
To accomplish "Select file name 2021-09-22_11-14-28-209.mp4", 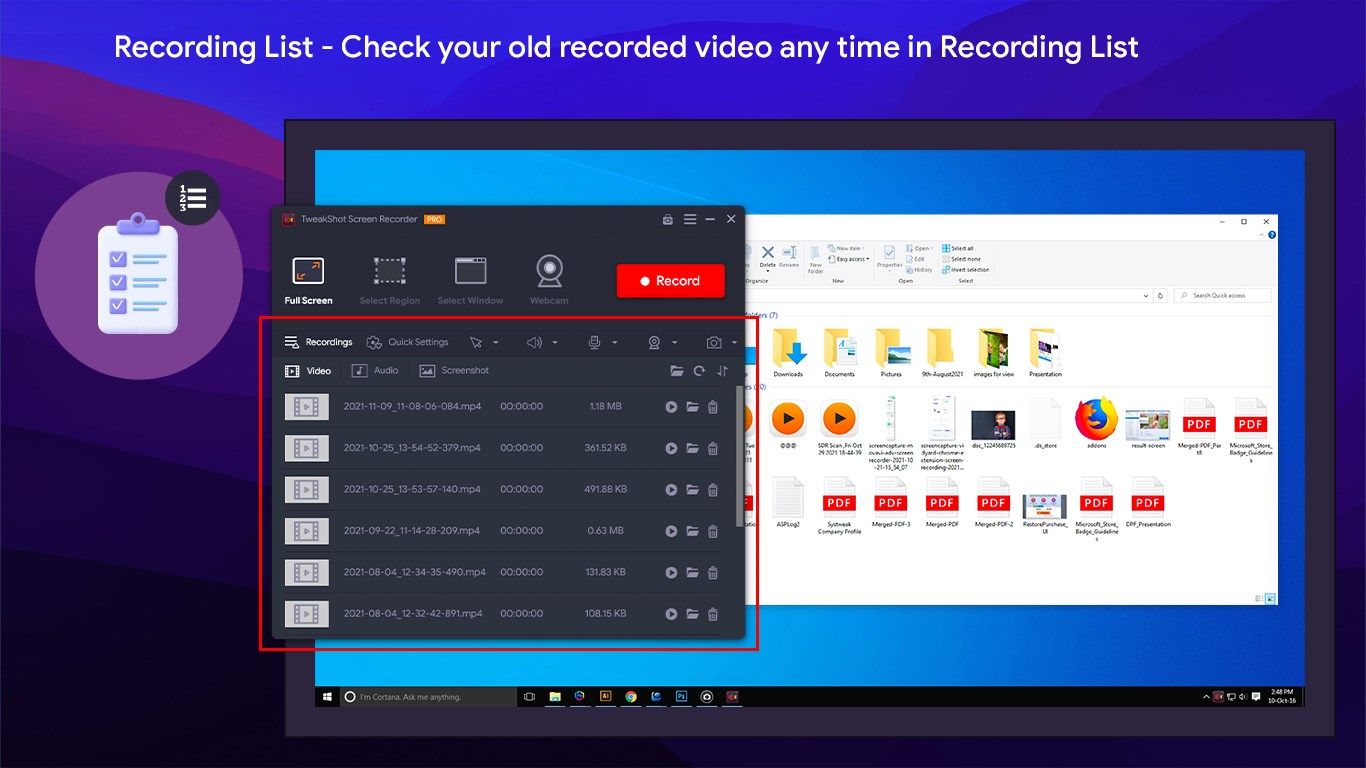I will [x=412, y=531].
